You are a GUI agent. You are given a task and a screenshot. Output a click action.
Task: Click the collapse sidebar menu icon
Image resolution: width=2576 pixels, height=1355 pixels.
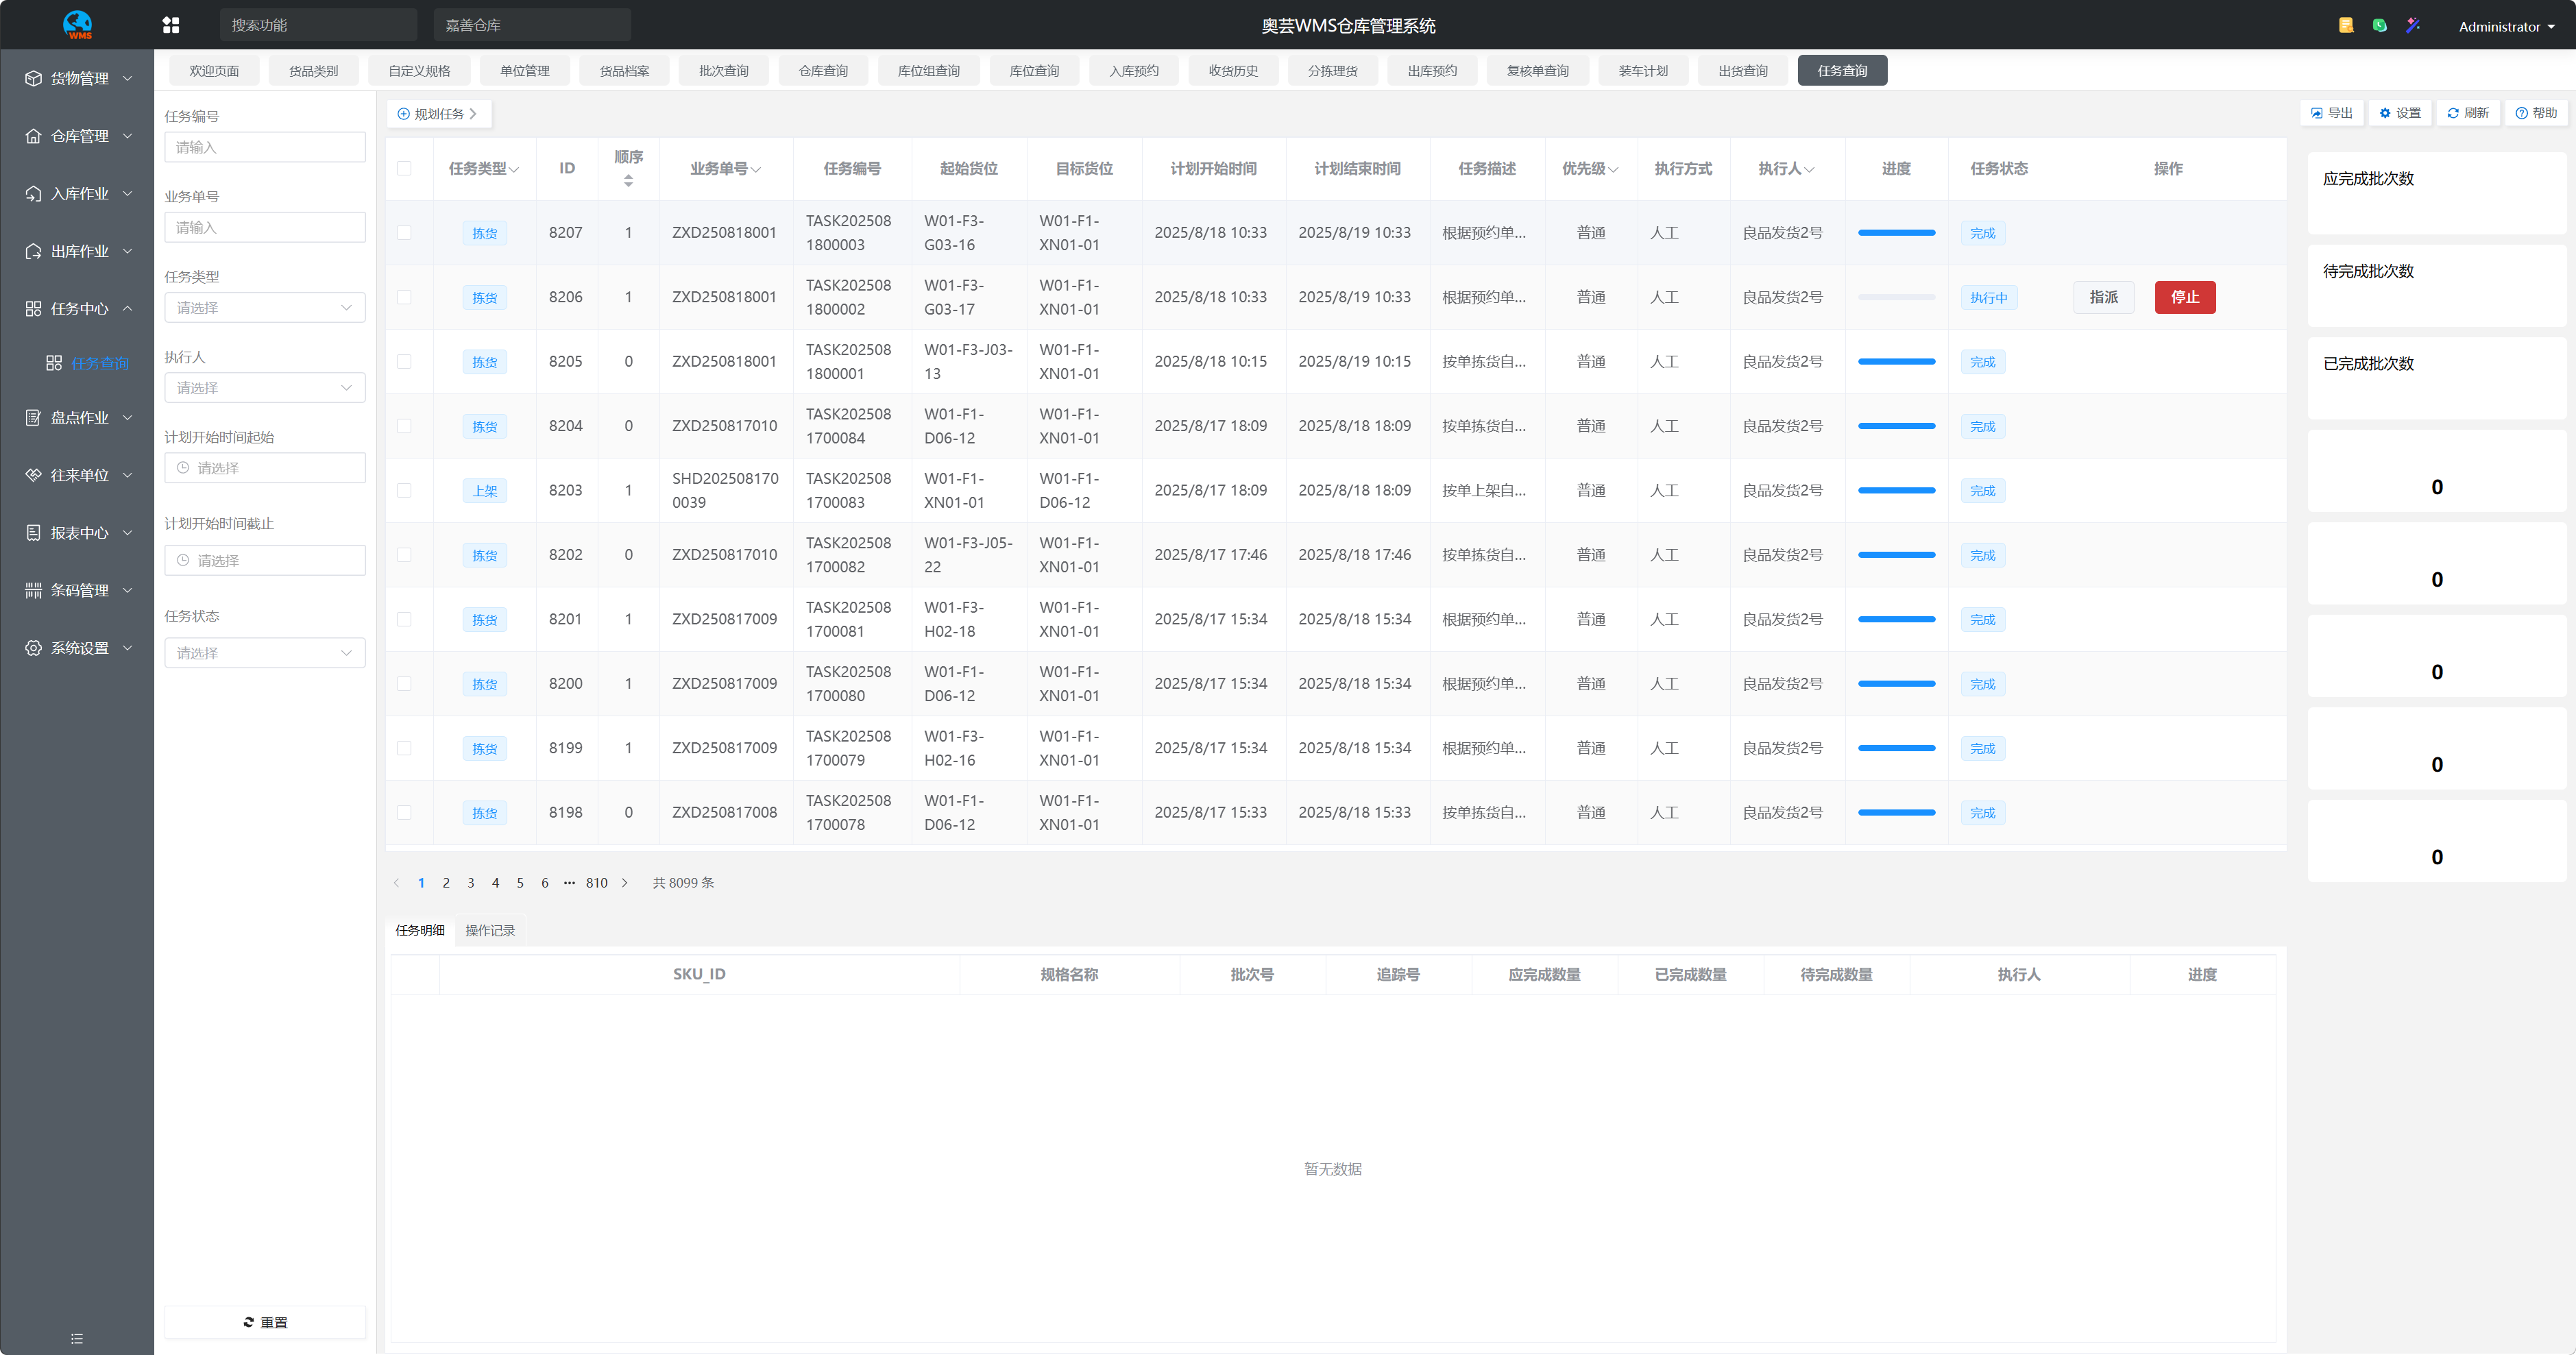pyautogui.click(x=77, y=1338)
